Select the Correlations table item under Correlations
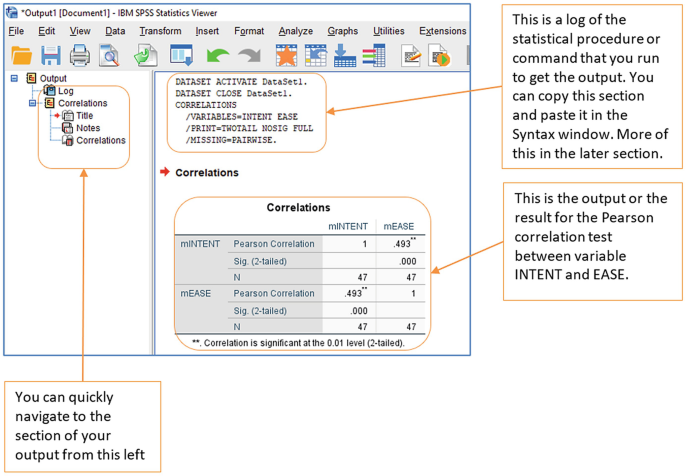The image size is (685, 476). tap(100, 140)
